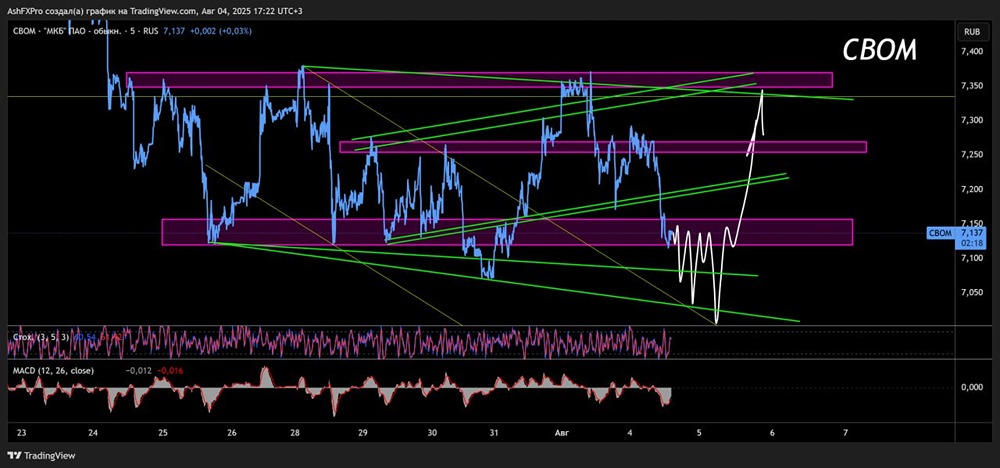
Task: Open the Stoch (3, 5, 3) indicator legend
Action: click(39, 337)
